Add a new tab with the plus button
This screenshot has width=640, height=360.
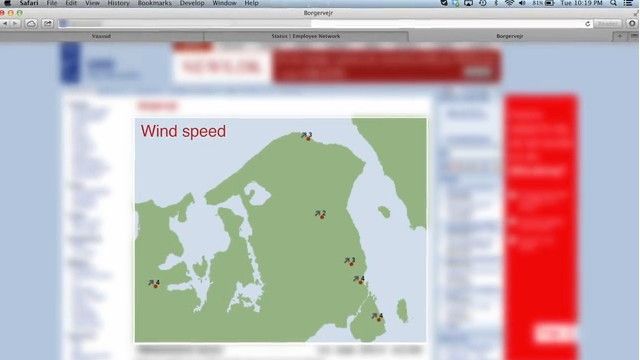point(620,36)
